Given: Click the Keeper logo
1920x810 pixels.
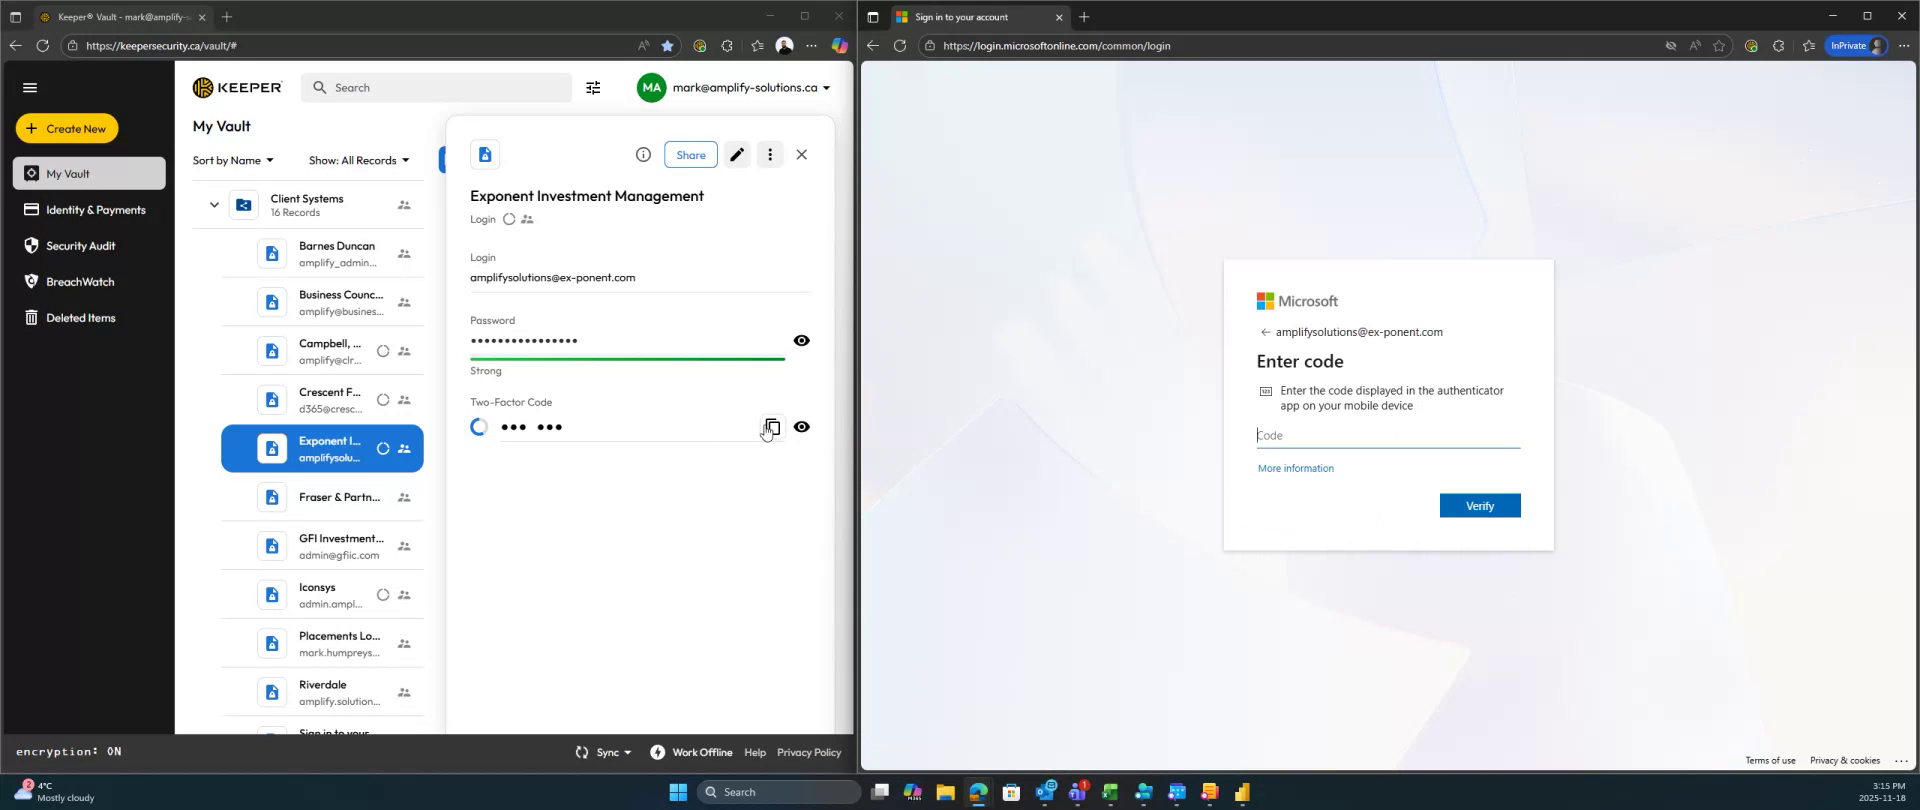Looking at the screenshot, I should pos(237,88).
